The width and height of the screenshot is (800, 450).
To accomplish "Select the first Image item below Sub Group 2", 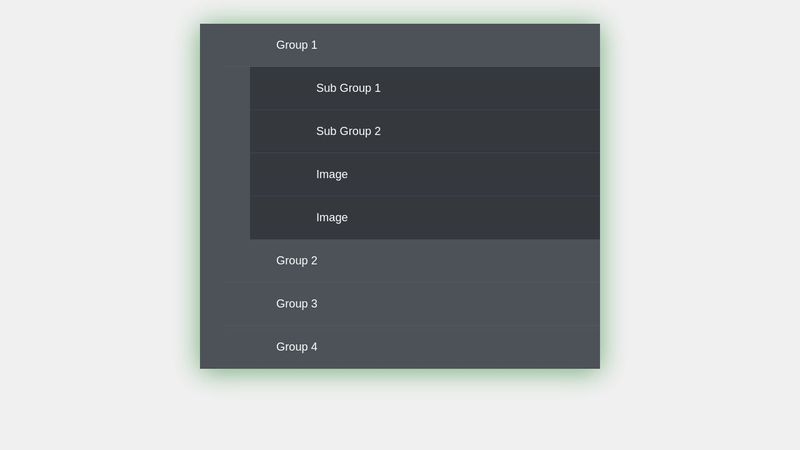I will [x=425, y=174].
